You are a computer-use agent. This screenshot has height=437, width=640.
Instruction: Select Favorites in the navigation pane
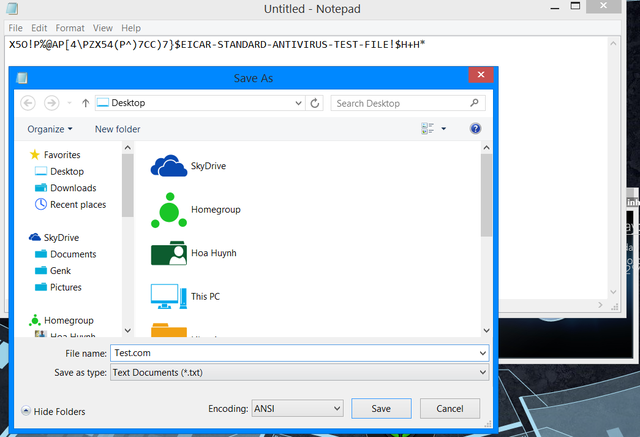pos(62,155)
